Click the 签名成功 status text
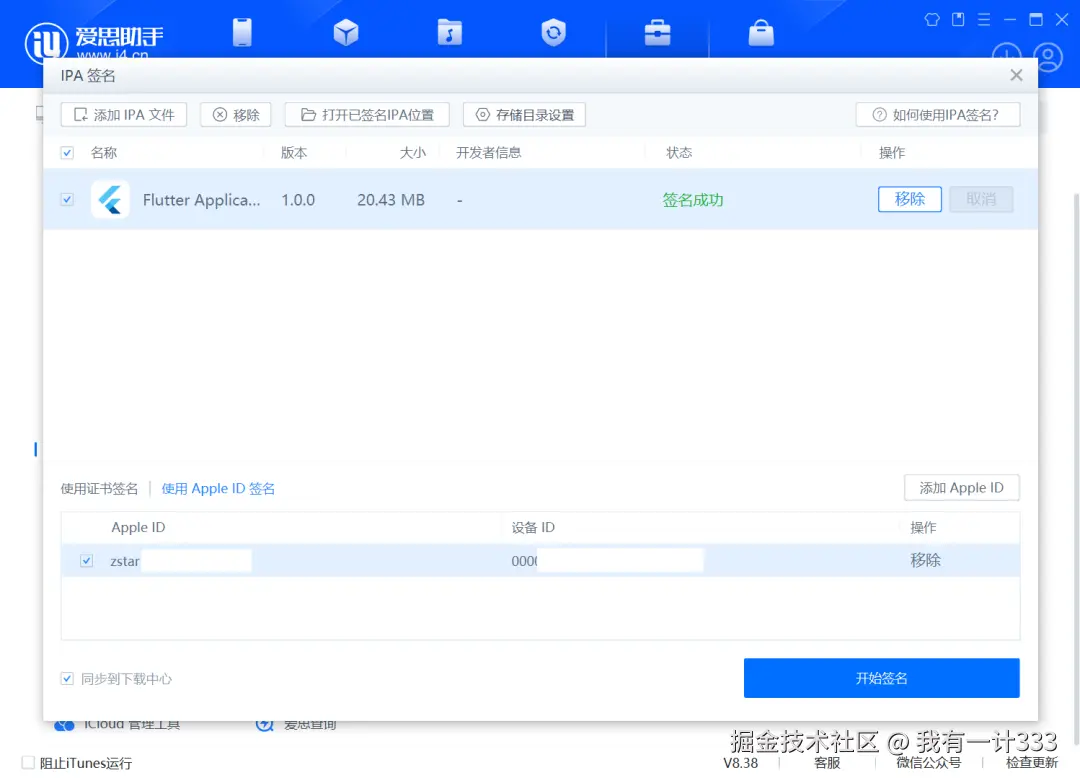 [x=693, y=200]
